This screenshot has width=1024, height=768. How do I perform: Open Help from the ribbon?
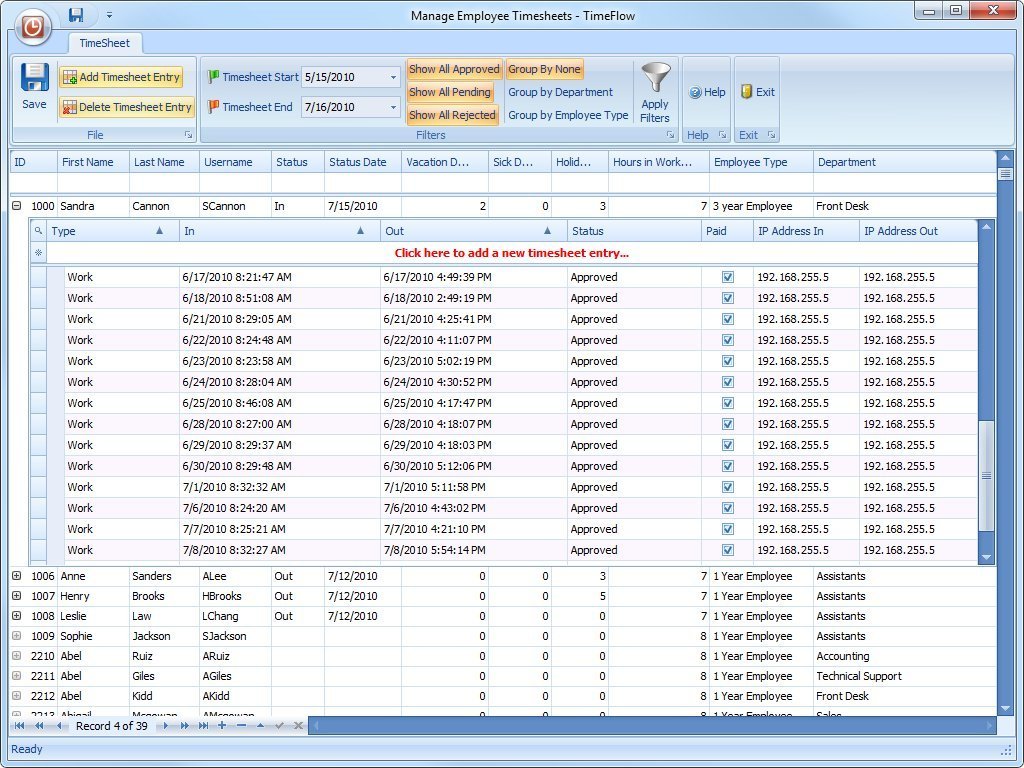click(x=707, y=92)
